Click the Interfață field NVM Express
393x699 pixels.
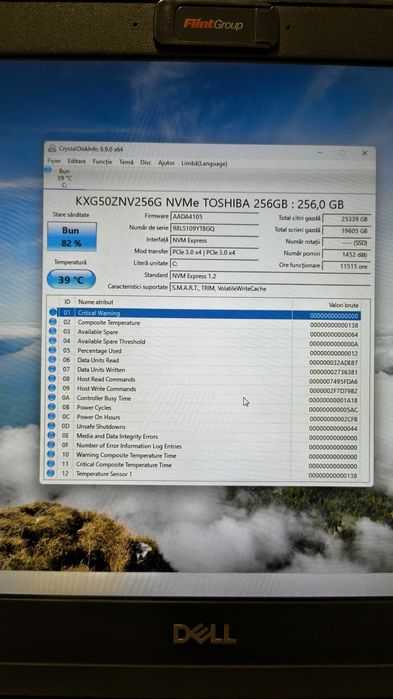coord(214,240)
